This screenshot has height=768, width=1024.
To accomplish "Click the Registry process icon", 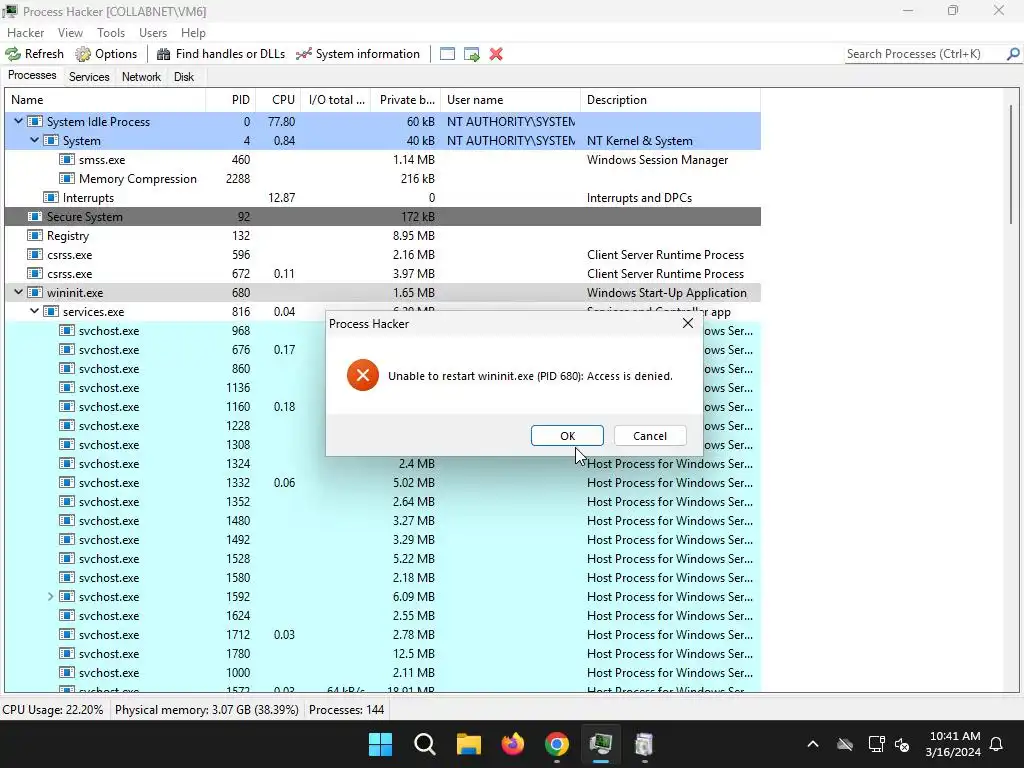I will pos(35,235).
